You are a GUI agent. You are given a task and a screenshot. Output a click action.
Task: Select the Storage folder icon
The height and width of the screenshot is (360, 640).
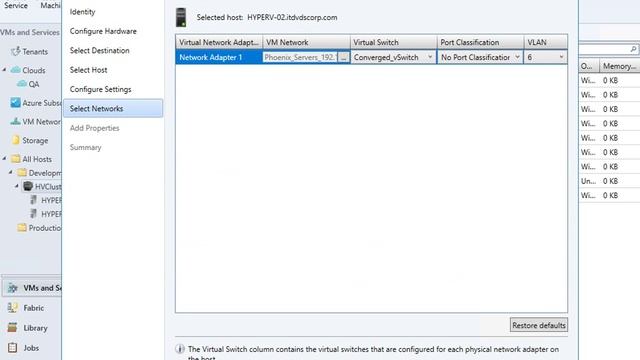[16, 140]
